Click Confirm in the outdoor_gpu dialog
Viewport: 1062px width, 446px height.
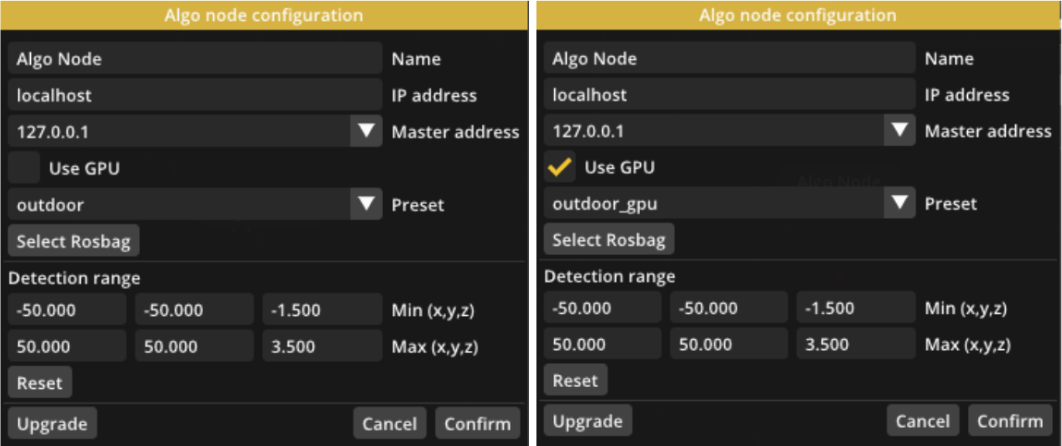[1011, 421]
